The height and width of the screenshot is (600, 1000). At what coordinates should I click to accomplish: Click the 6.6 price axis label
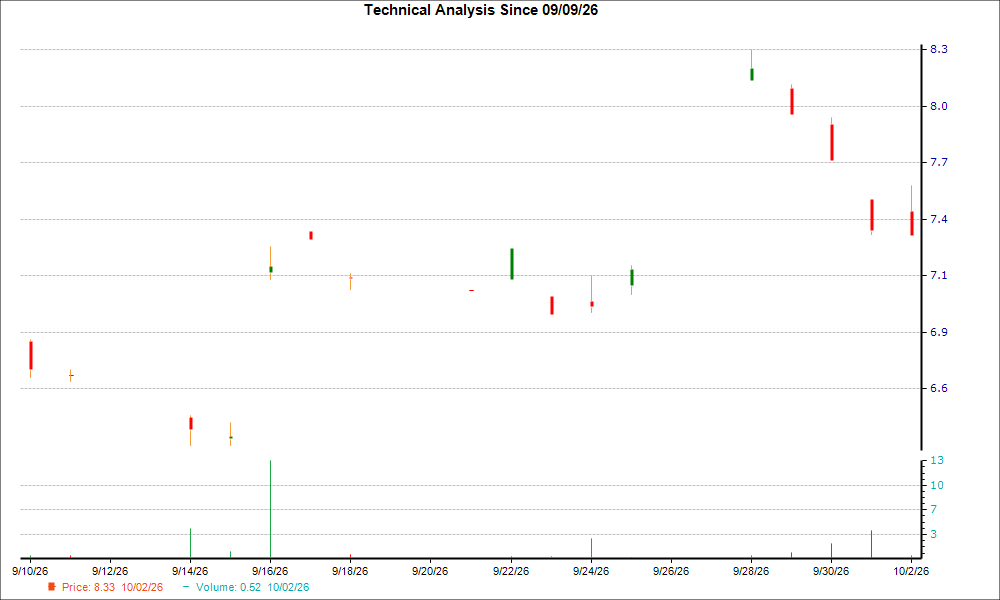[x=938, y=388]
